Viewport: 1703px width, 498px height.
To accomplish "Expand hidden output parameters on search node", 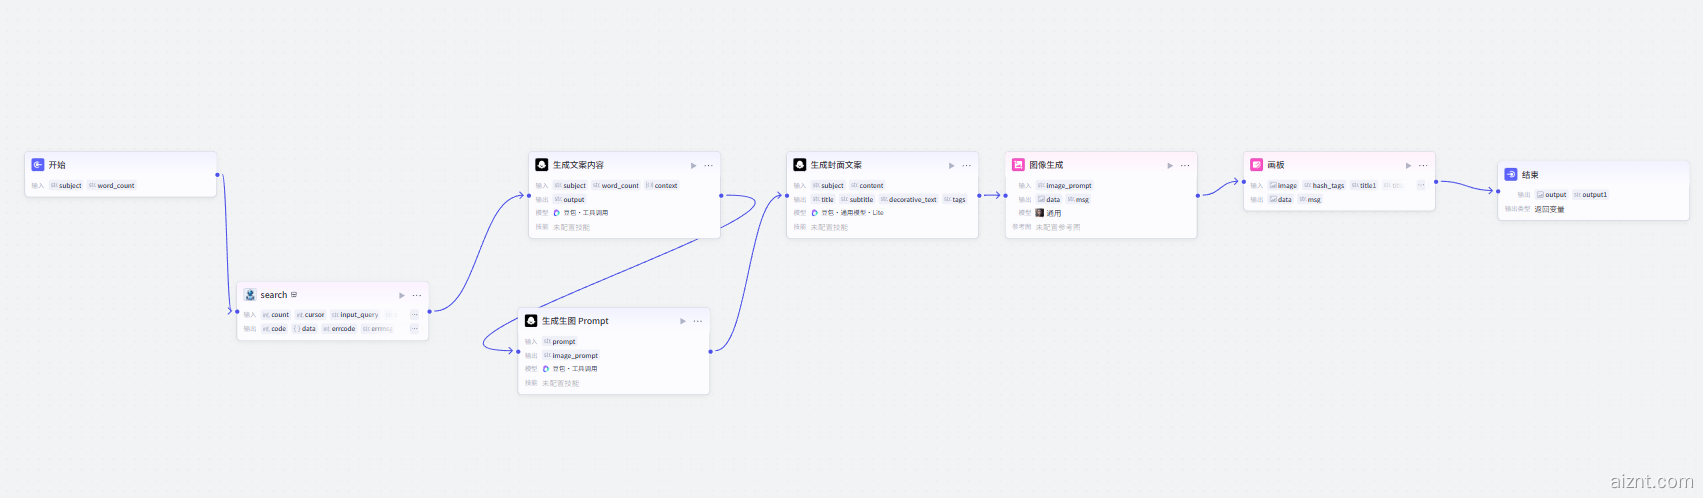I will point(414,329).
